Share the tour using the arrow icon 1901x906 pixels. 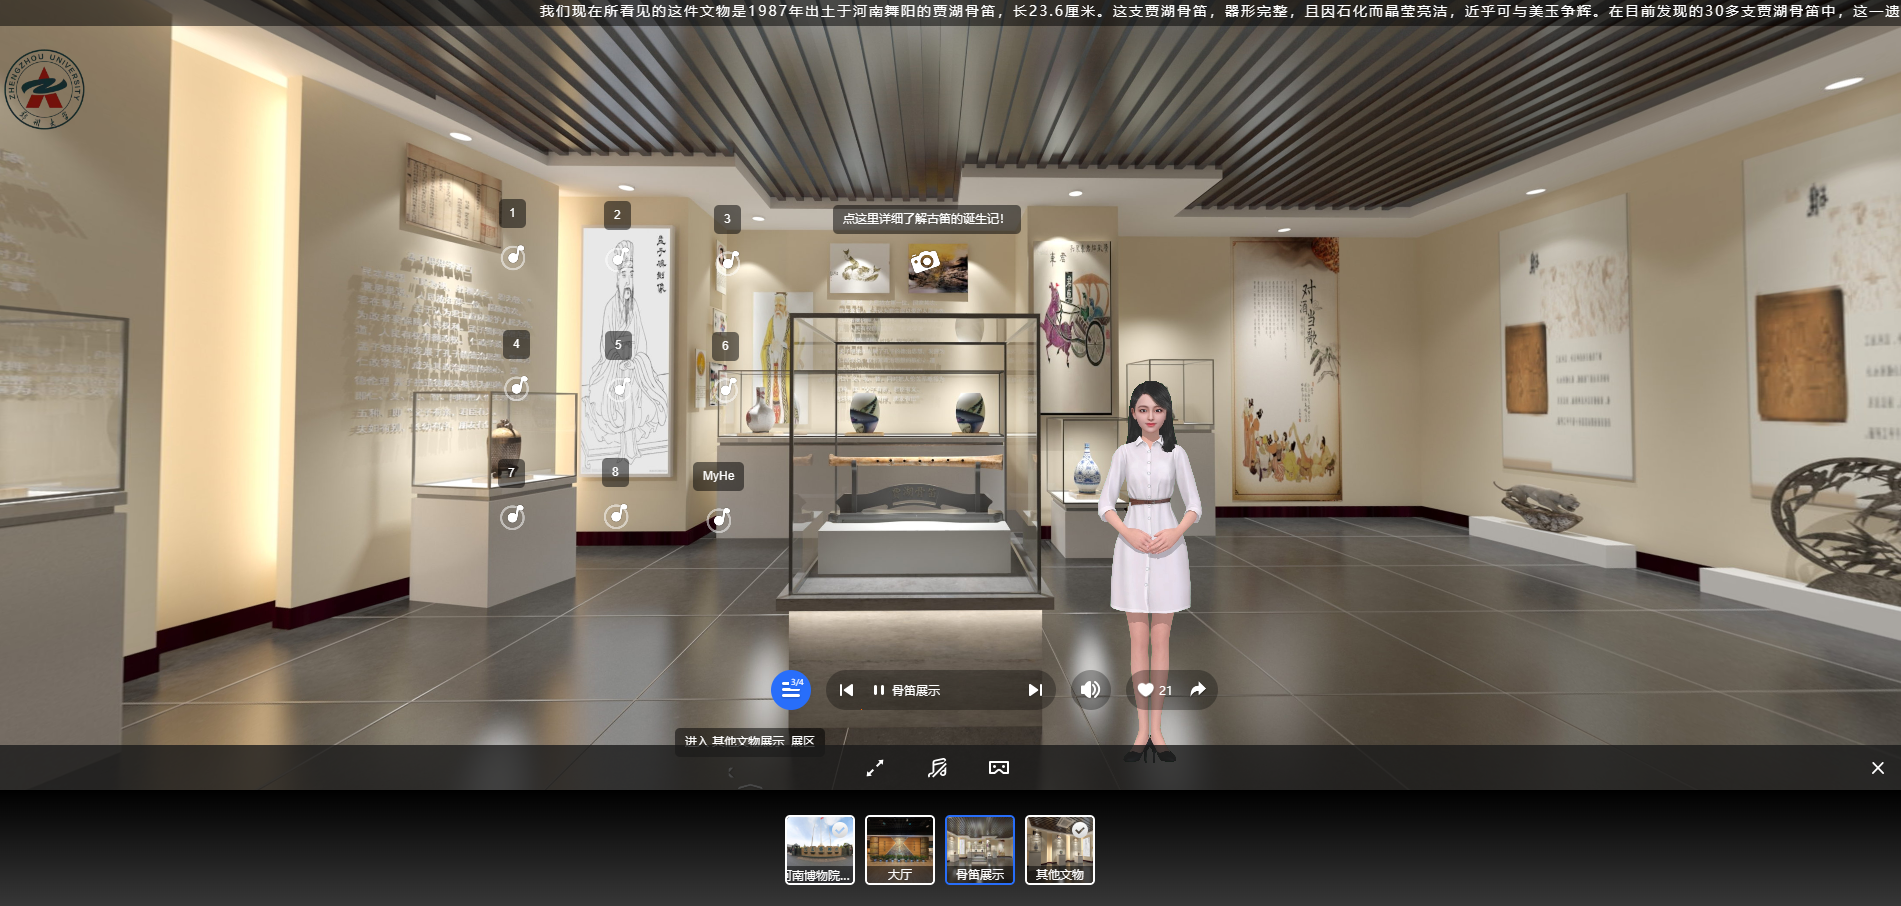(x=1198, y=689)
